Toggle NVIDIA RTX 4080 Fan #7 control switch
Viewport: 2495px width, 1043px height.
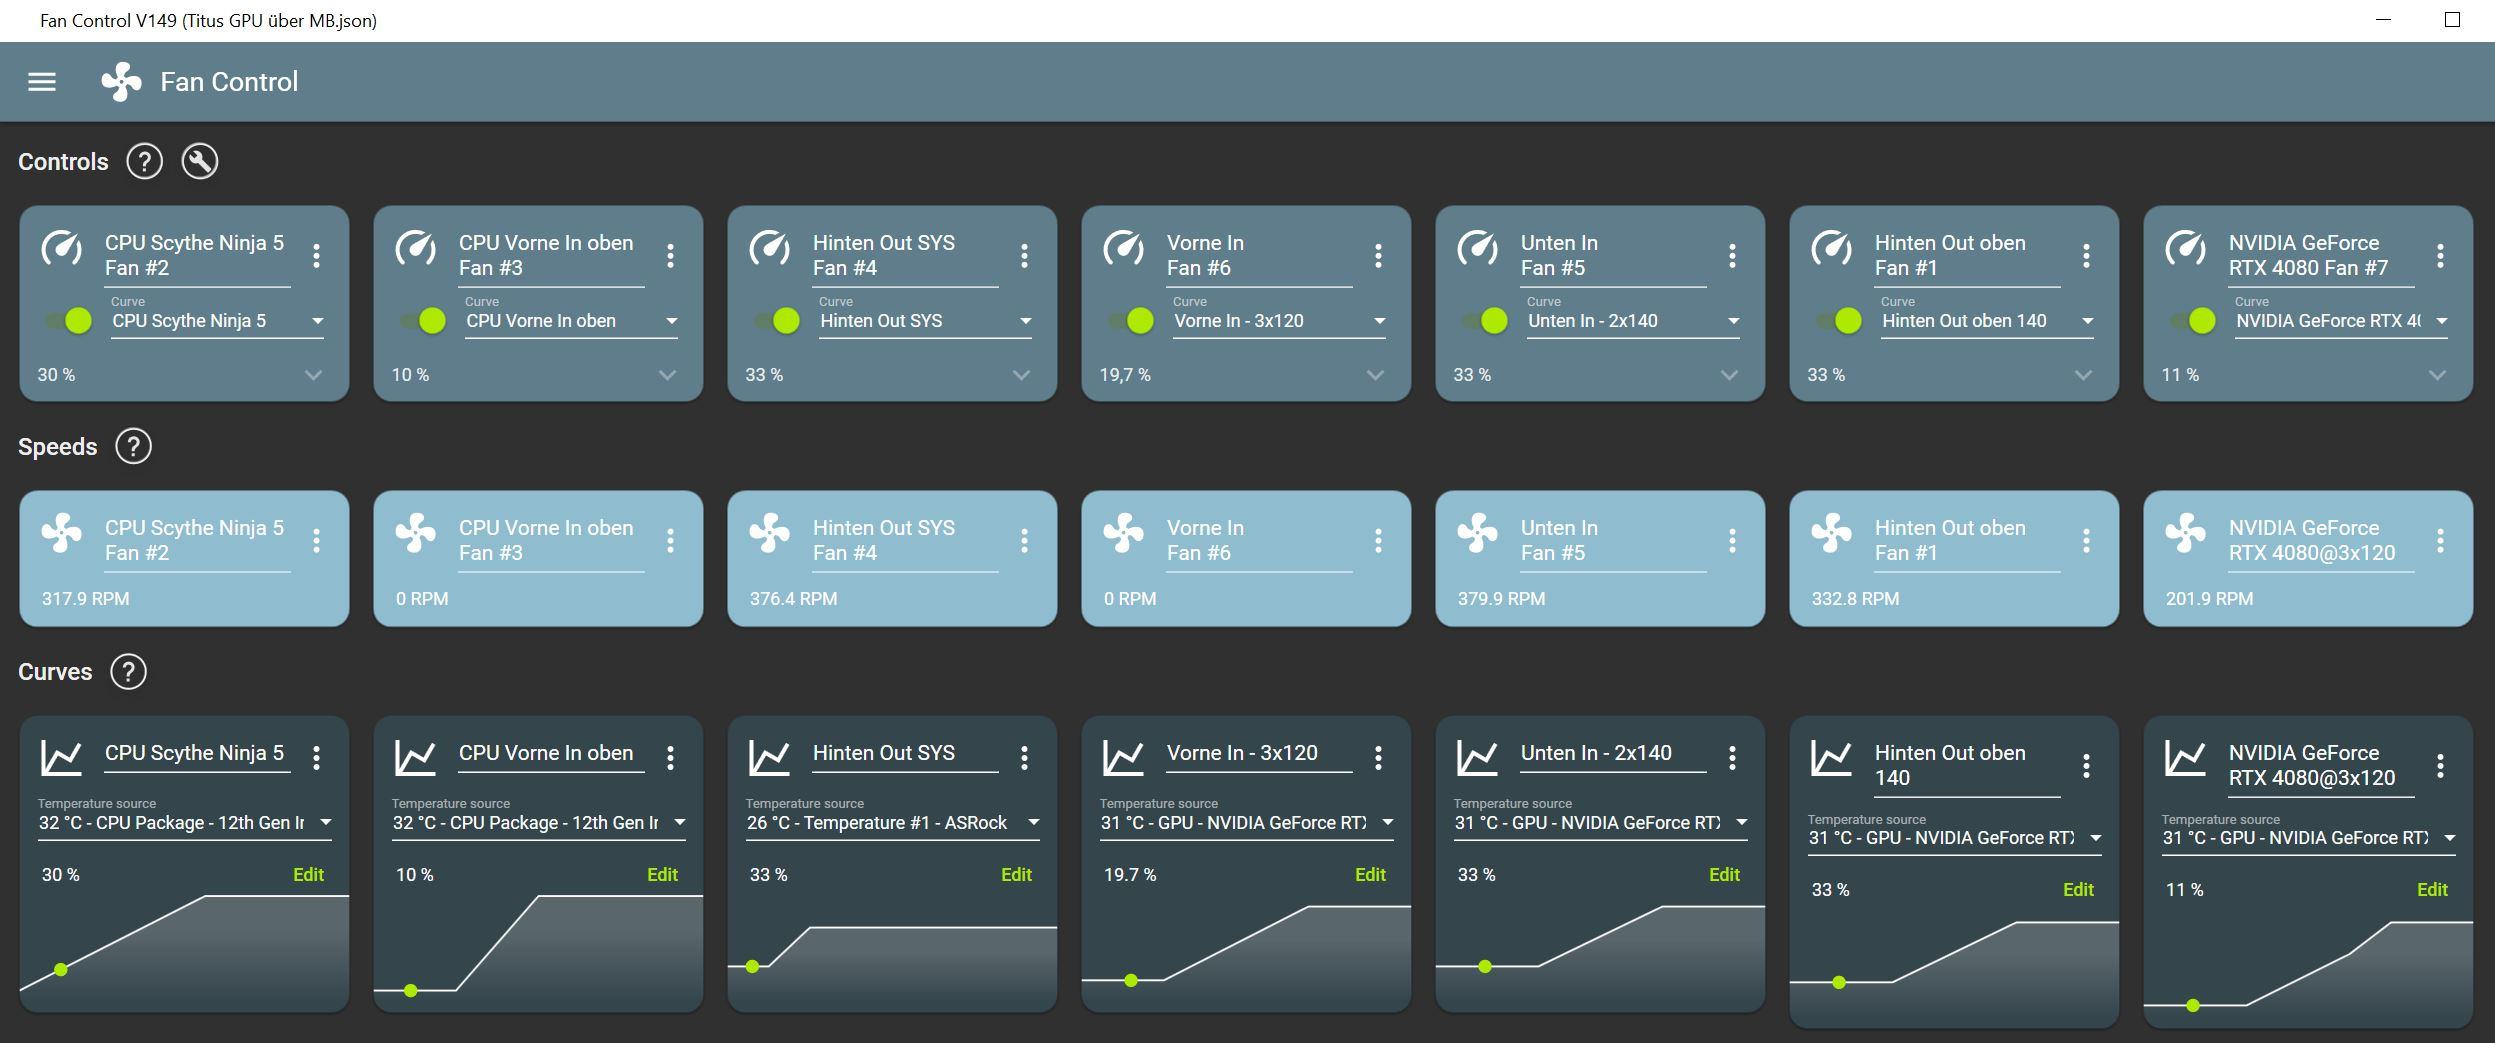[2193, 321]
